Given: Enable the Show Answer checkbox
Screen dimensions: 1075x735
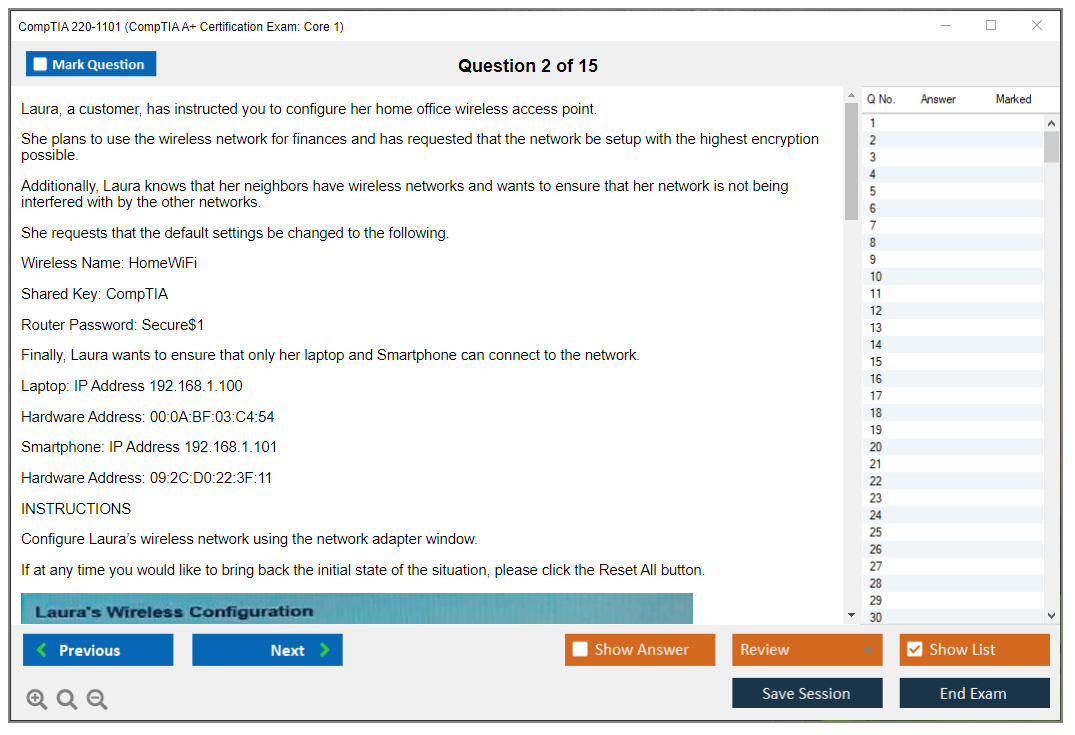Looking at the screenshot, I should [x=580, y=650].
